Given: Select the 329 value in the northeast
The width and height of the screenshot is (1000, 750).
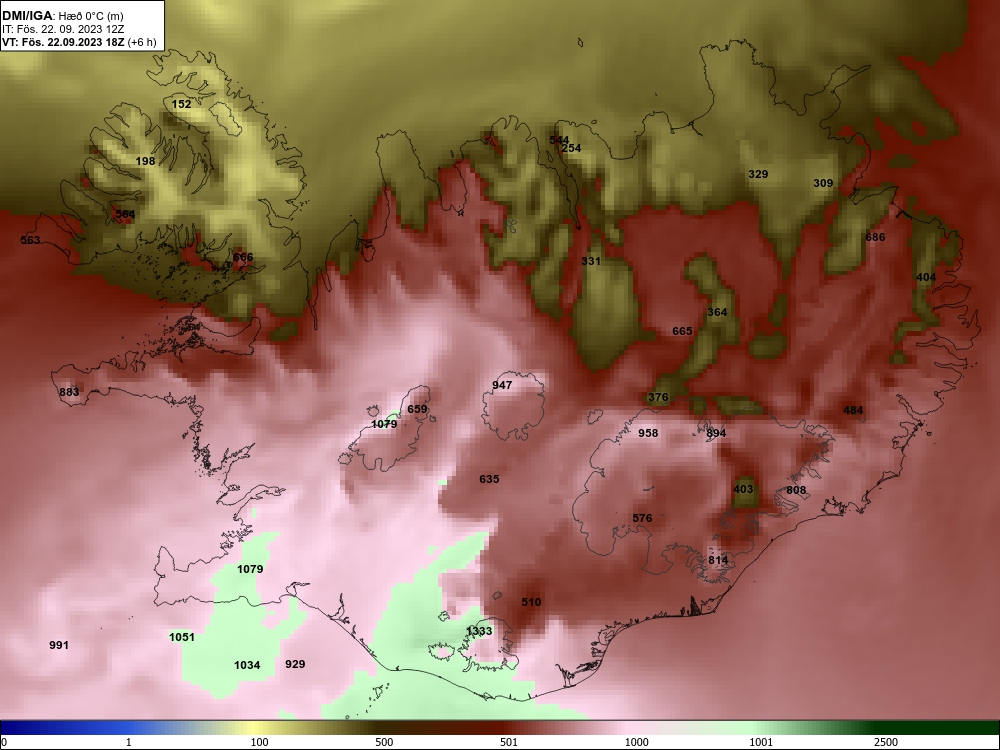Looking at the screenshot, I should (x=758, y=174).
